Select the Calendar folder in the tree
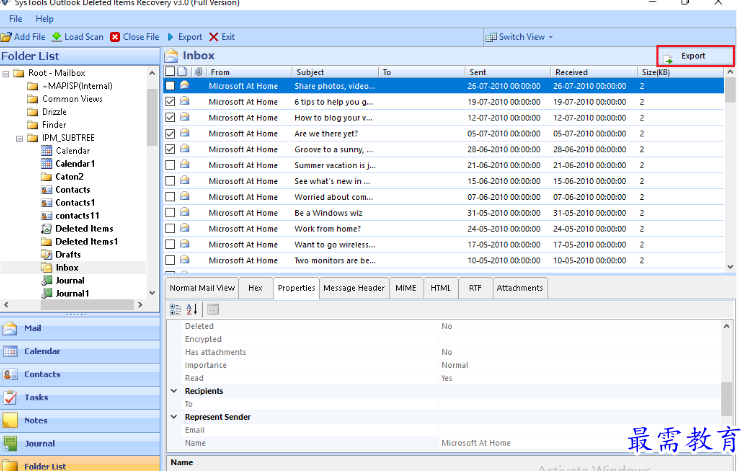 73,150
